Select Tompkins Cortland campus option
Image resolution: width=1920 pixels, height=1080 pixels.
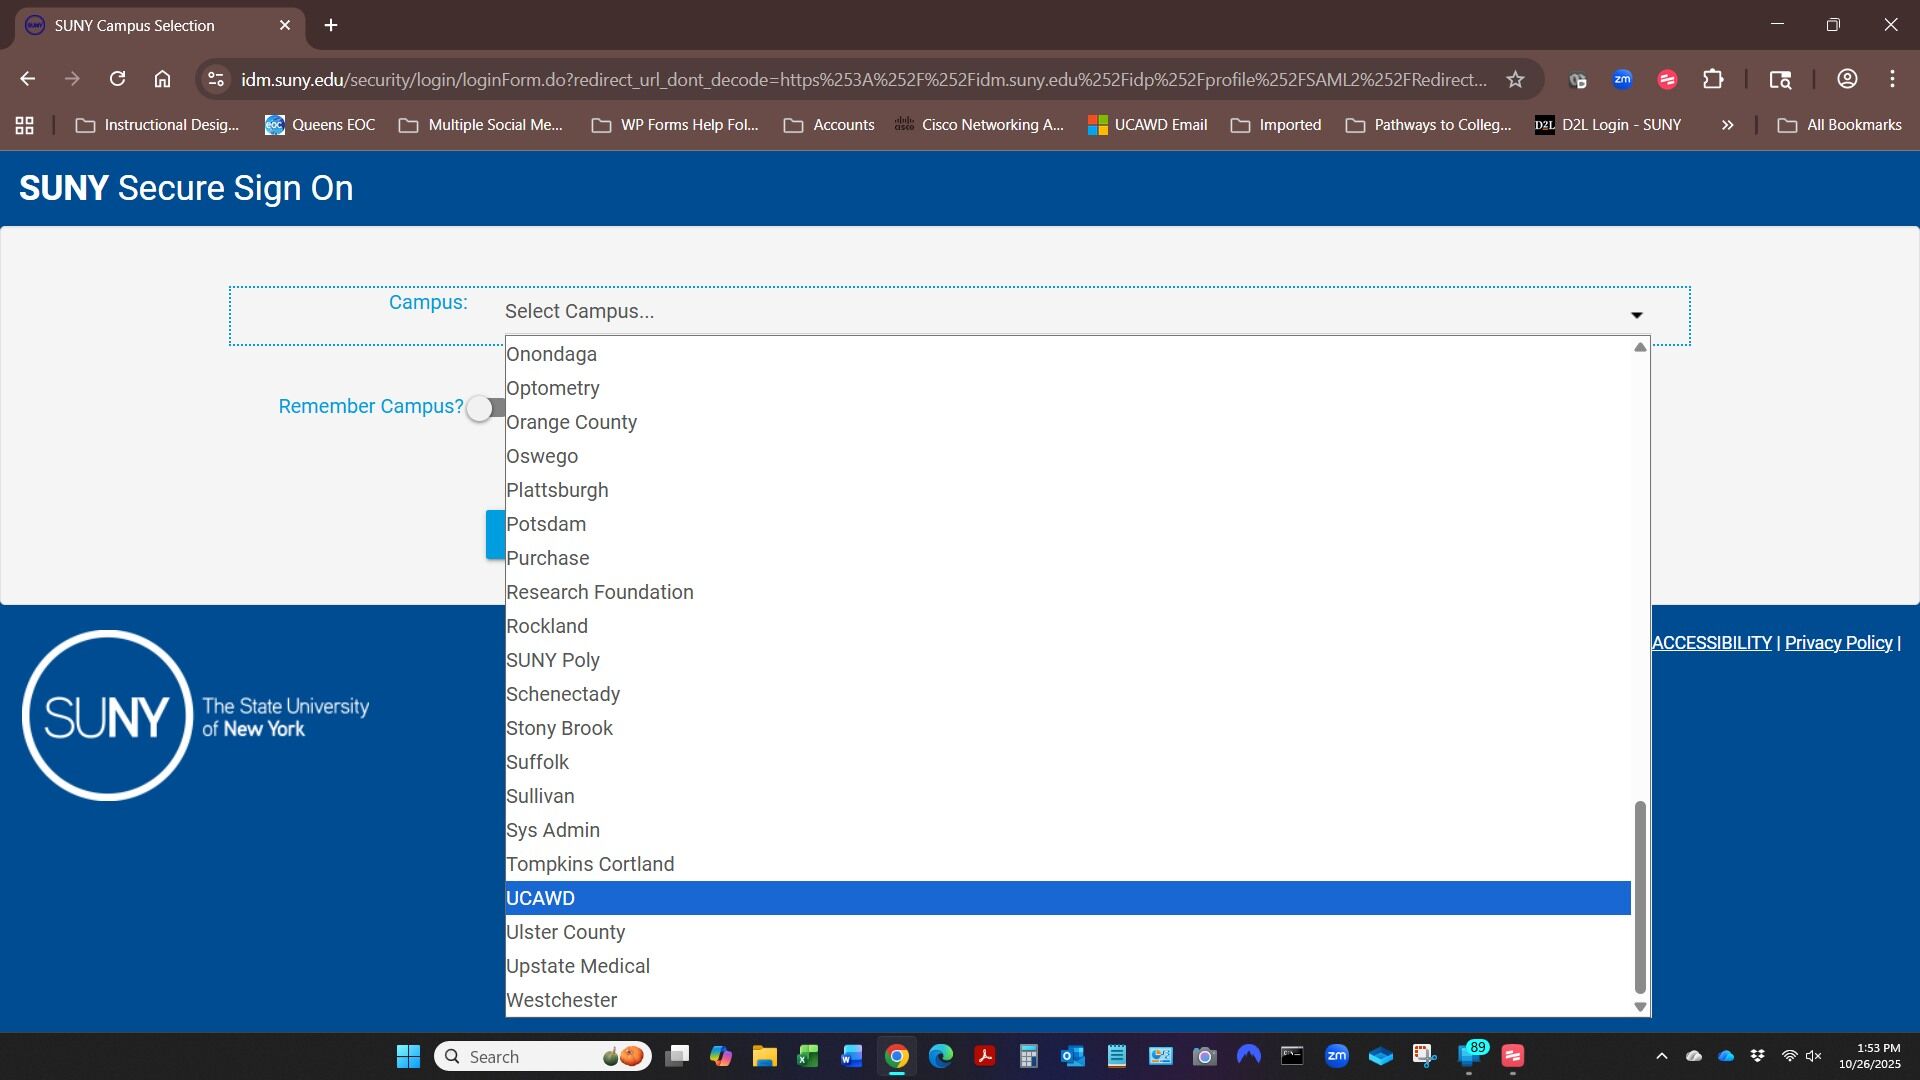click(x=1068, y=864)
